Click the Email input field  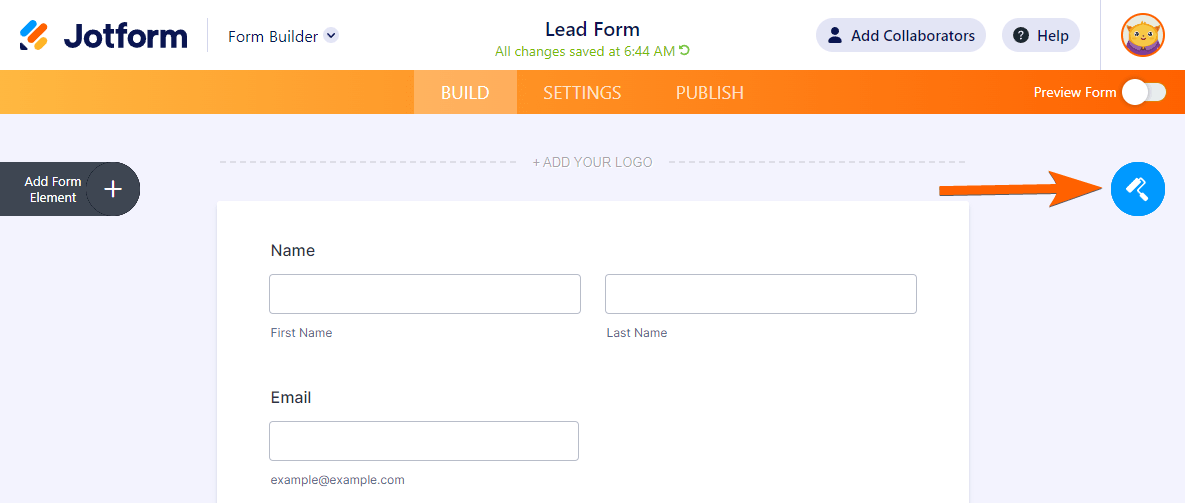tap(423, 441)
